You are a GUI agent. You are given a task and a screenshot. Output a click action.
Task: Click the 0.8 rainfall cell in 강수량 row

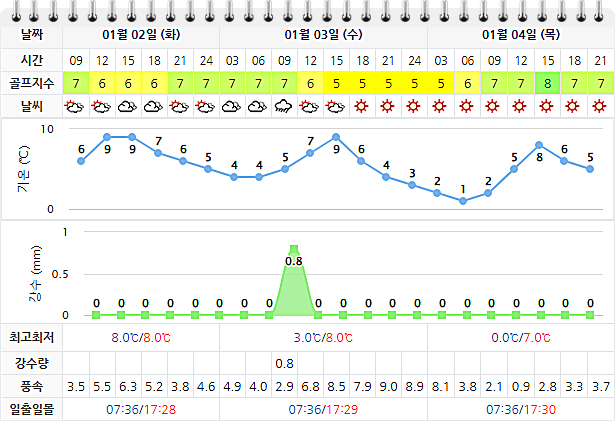tap(284, 364)
